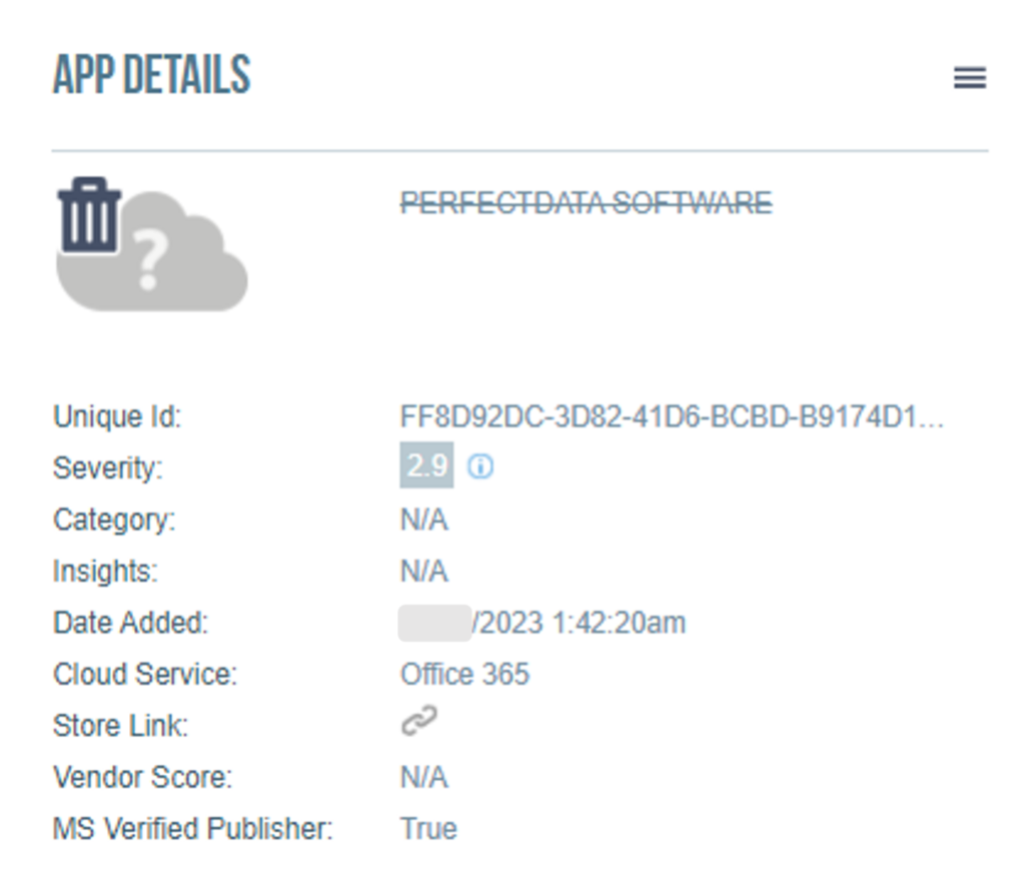Viewport: 1035px width, 880px height.
Task: Click the PERFECTDATA SOFTWARE app name
Action: (586, 203)
